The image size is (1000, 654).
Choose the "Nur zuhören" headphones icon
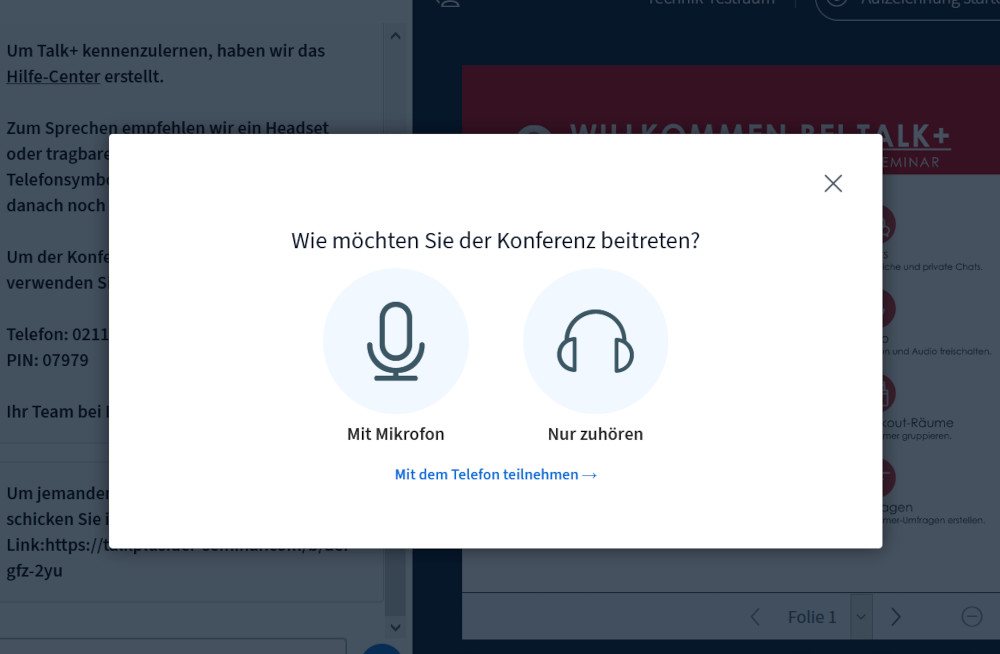[x=595, y=341]
